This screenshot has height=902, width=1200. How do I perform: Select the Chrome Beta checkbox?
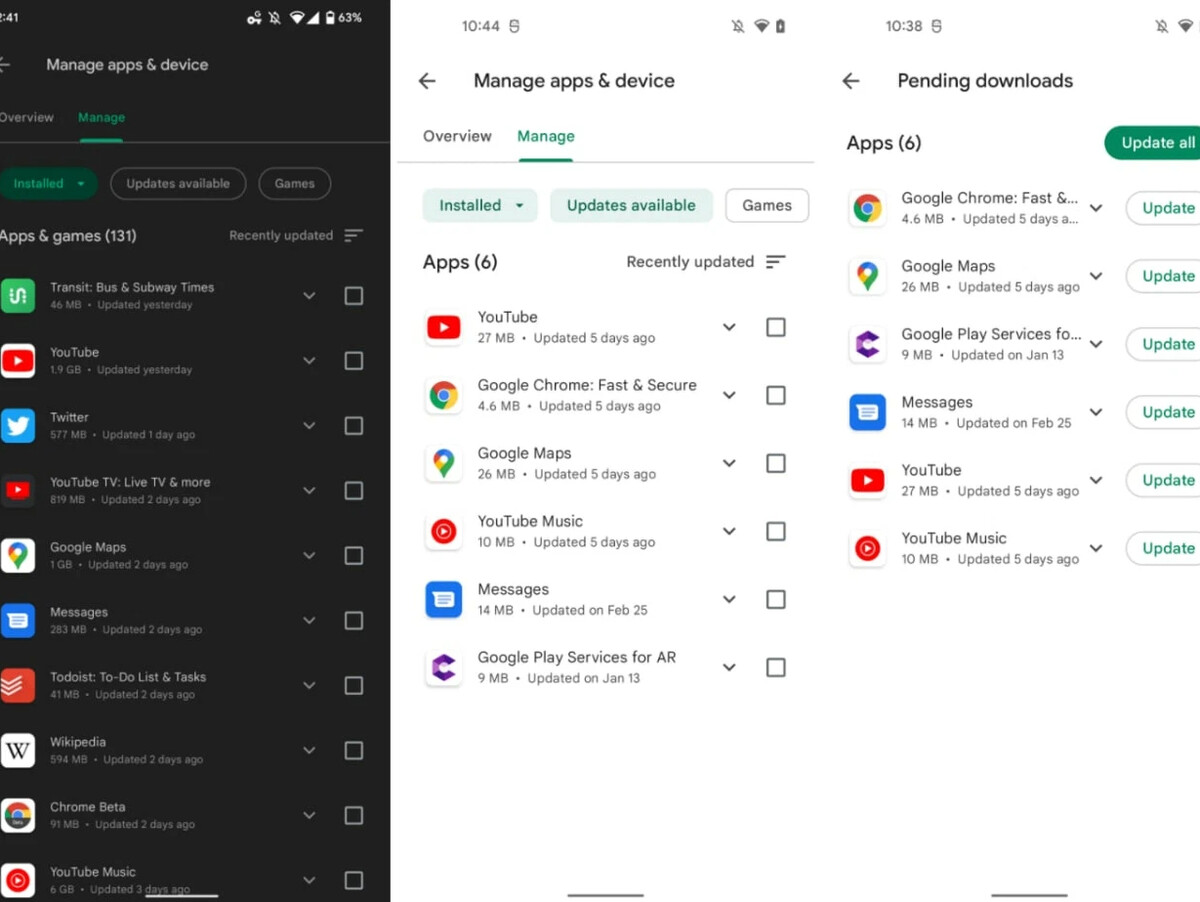353,816
